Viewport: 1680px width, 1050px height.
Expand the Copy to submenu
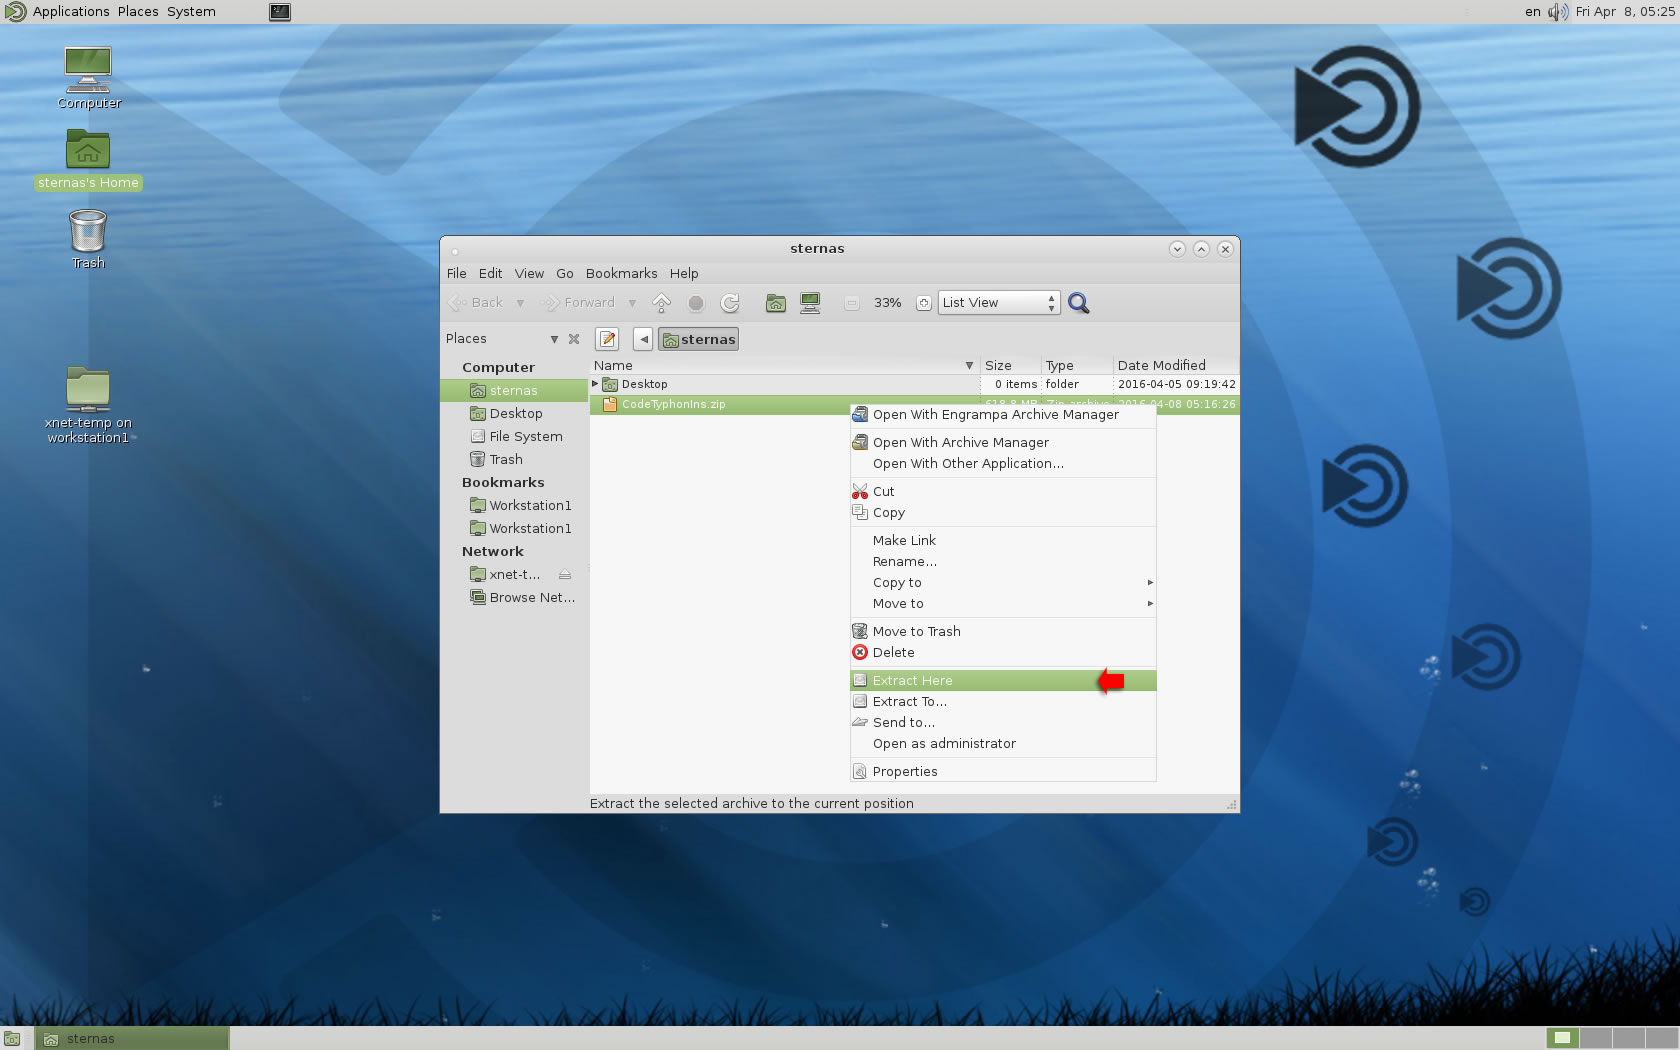pos(1003,582)
